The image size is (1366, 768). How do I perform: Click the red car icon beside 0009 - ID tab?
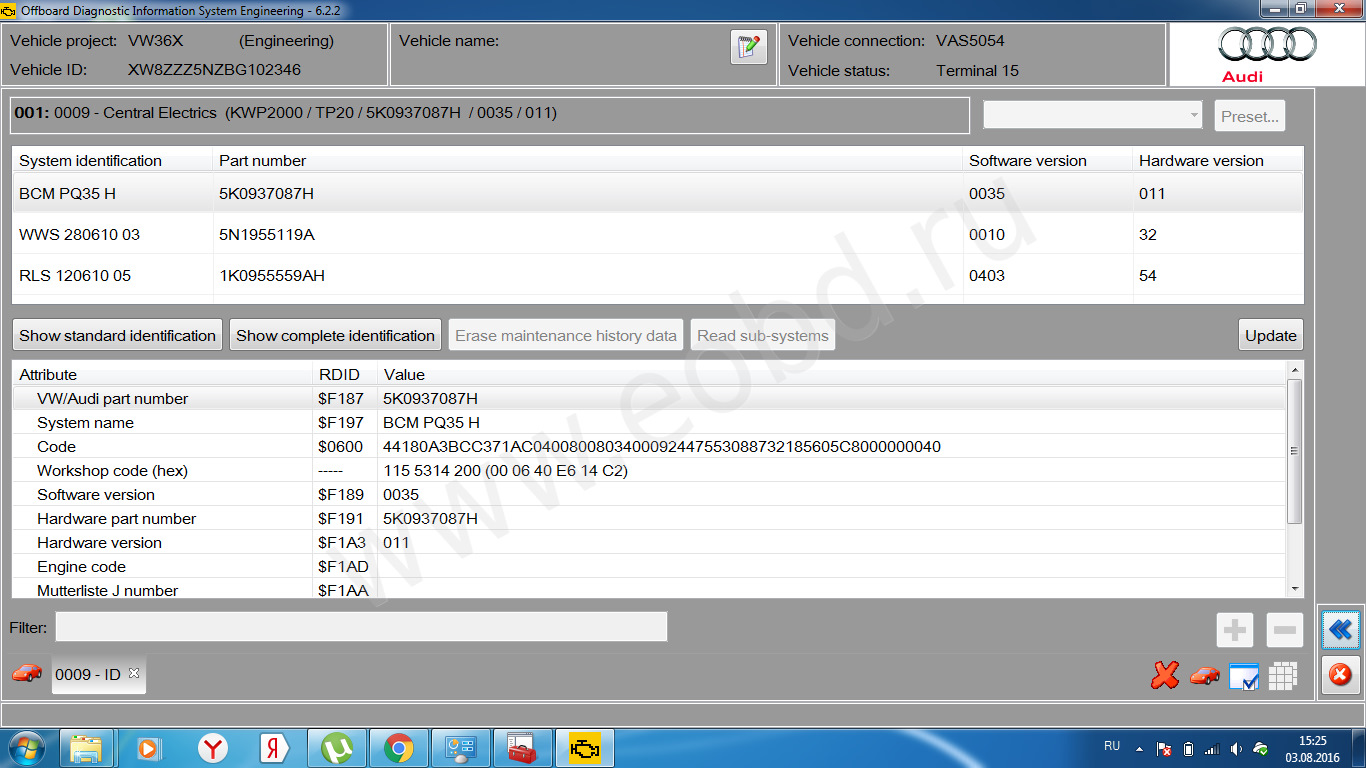coord(27,673)
